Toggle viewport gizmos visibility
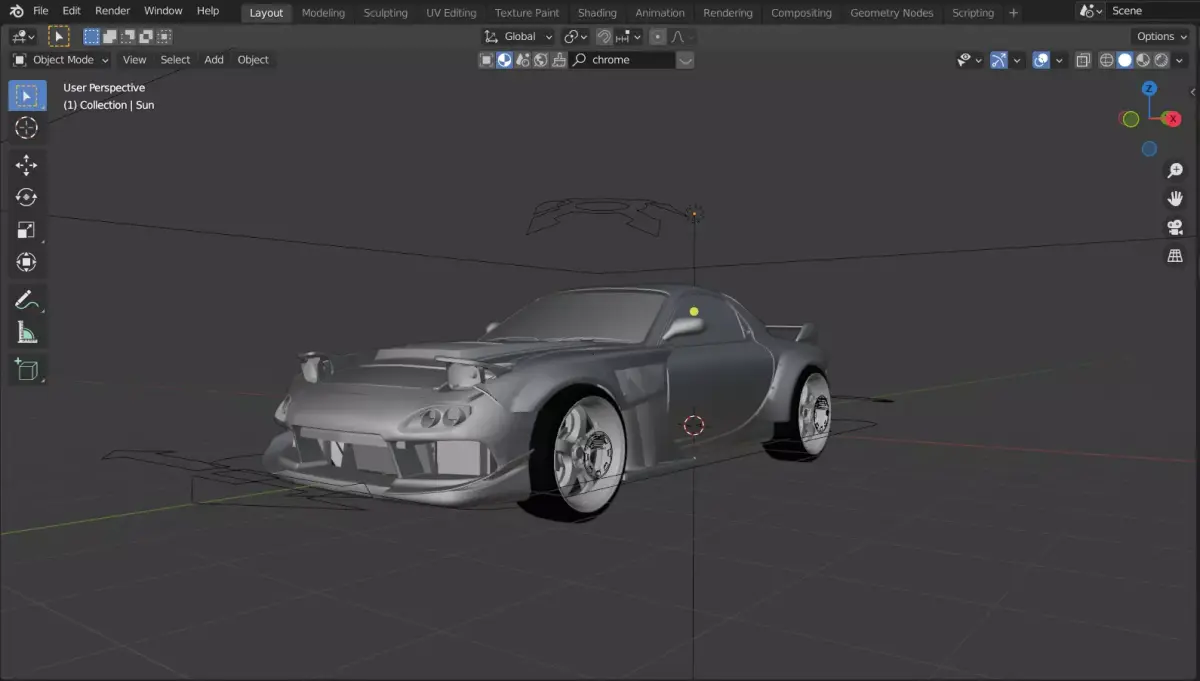1200x681 pixels. (999, 60)
